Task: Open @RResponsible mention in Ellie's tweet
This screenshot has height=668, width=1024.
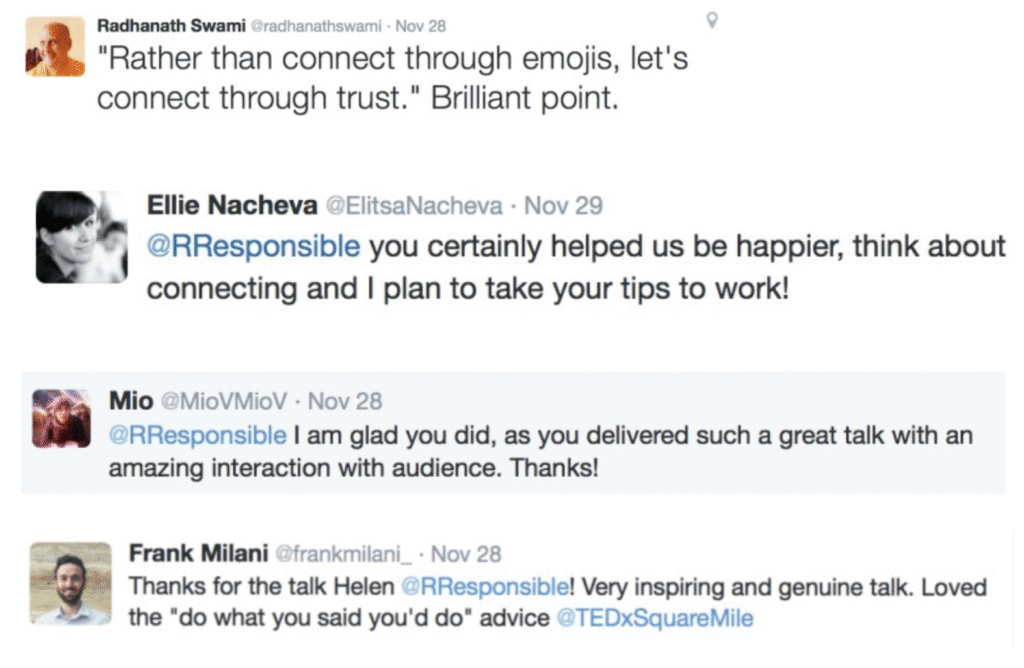Action: [253, 246]
